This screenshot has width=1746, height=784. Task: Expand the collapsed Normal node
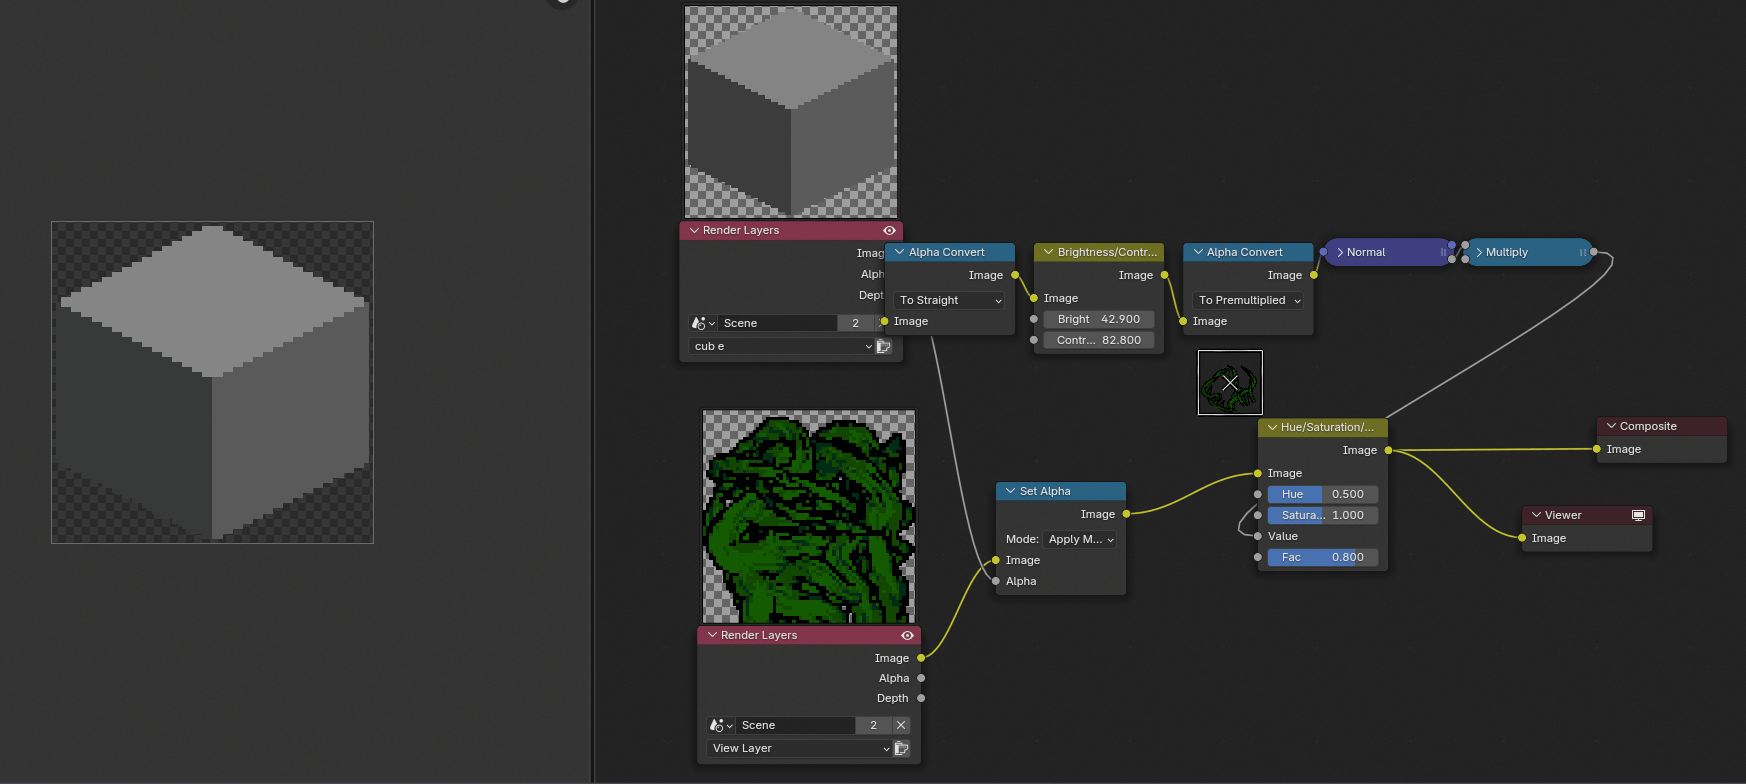(x=1340, y=253)
